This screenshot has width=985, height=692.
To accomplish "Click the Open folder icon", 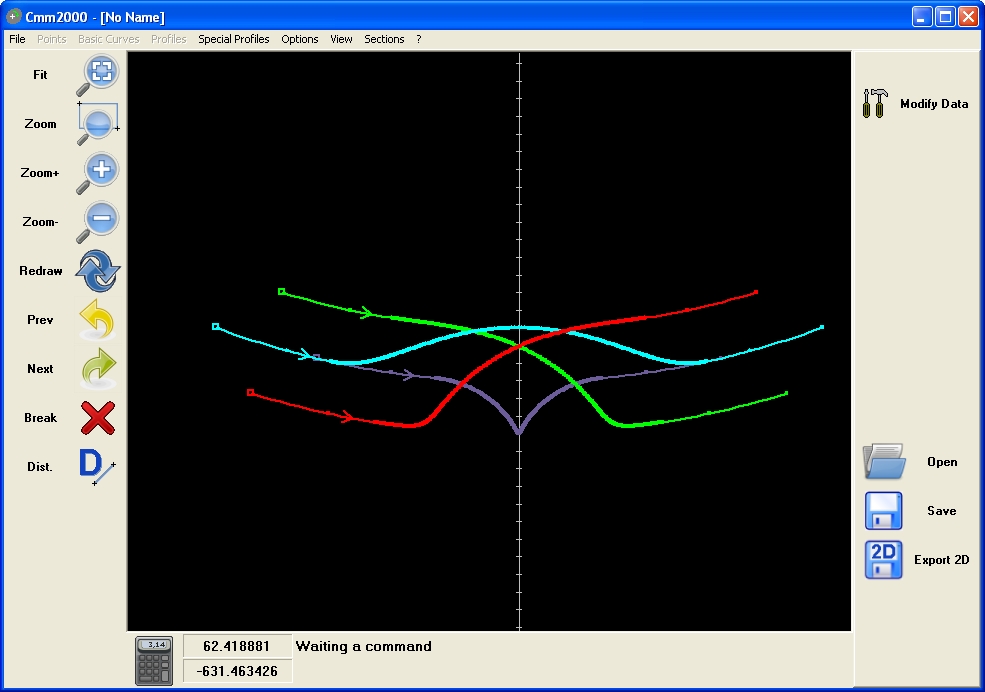I will tap(884, 462).
